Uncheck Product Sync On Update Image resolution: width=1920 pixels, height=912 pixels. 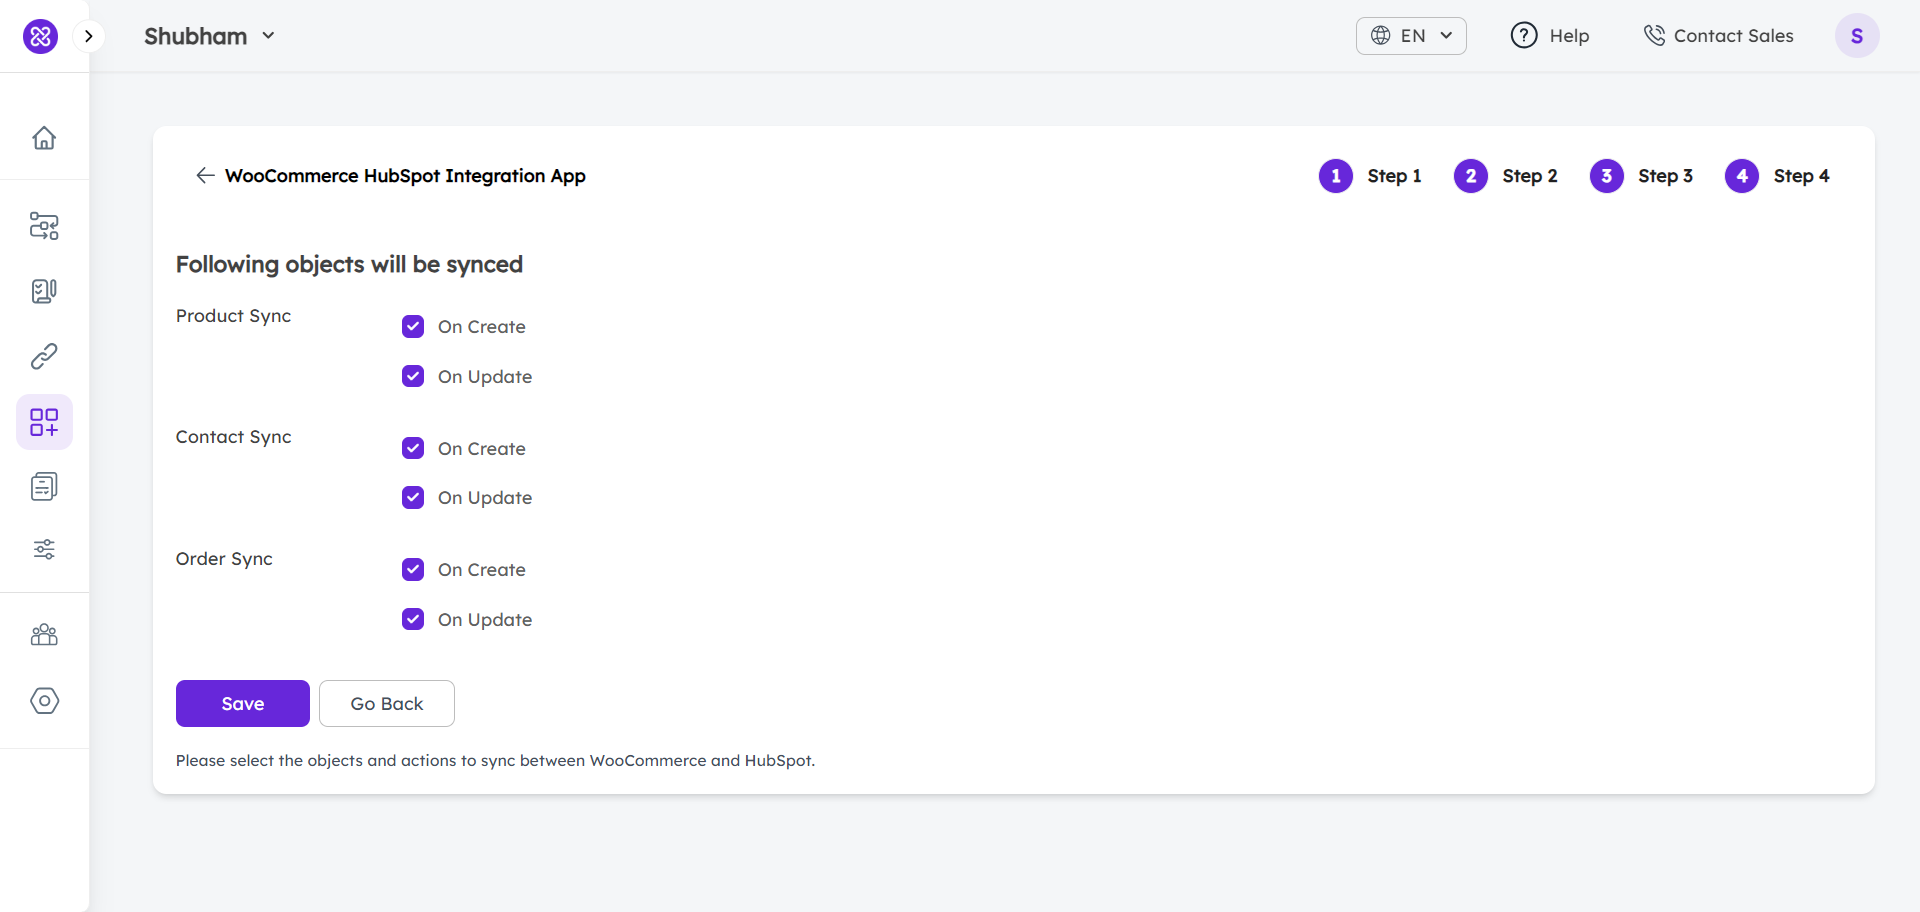point(413,376)
